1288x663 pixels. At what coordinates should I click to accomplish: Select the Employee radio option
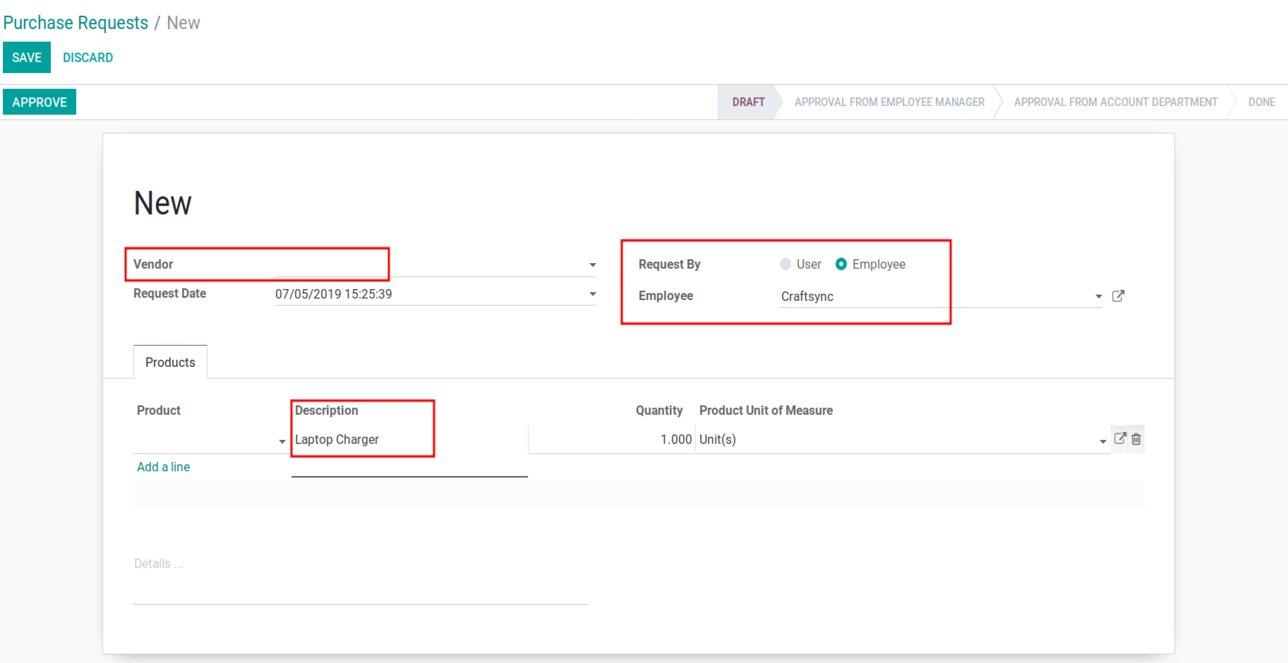[841, 264]
